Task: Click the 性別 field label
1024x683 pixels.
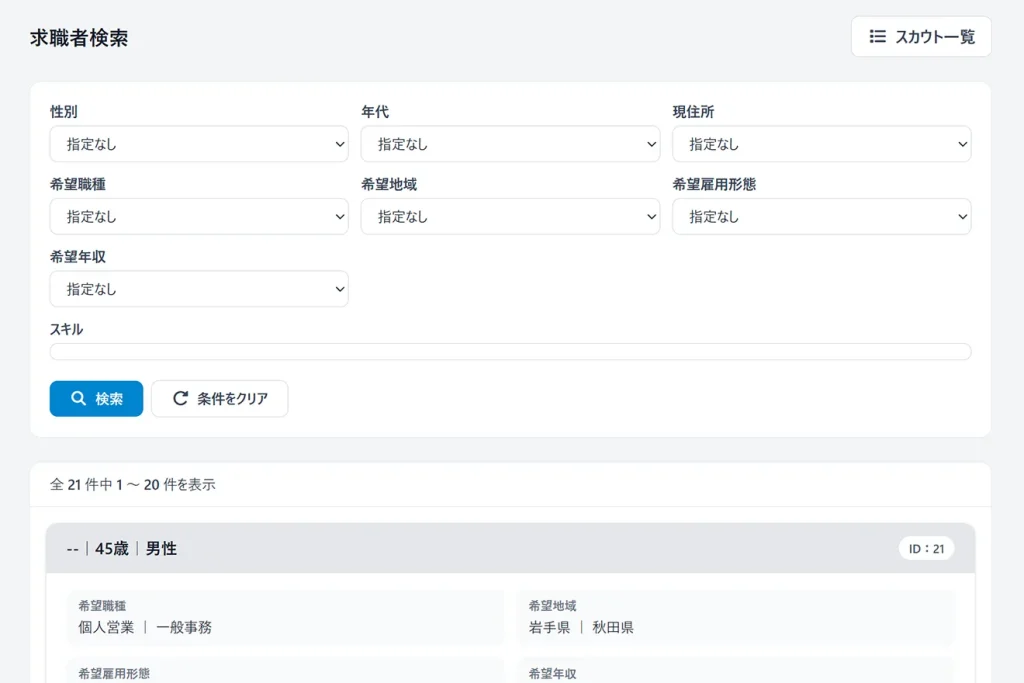Action: click(x=64, y=112)
